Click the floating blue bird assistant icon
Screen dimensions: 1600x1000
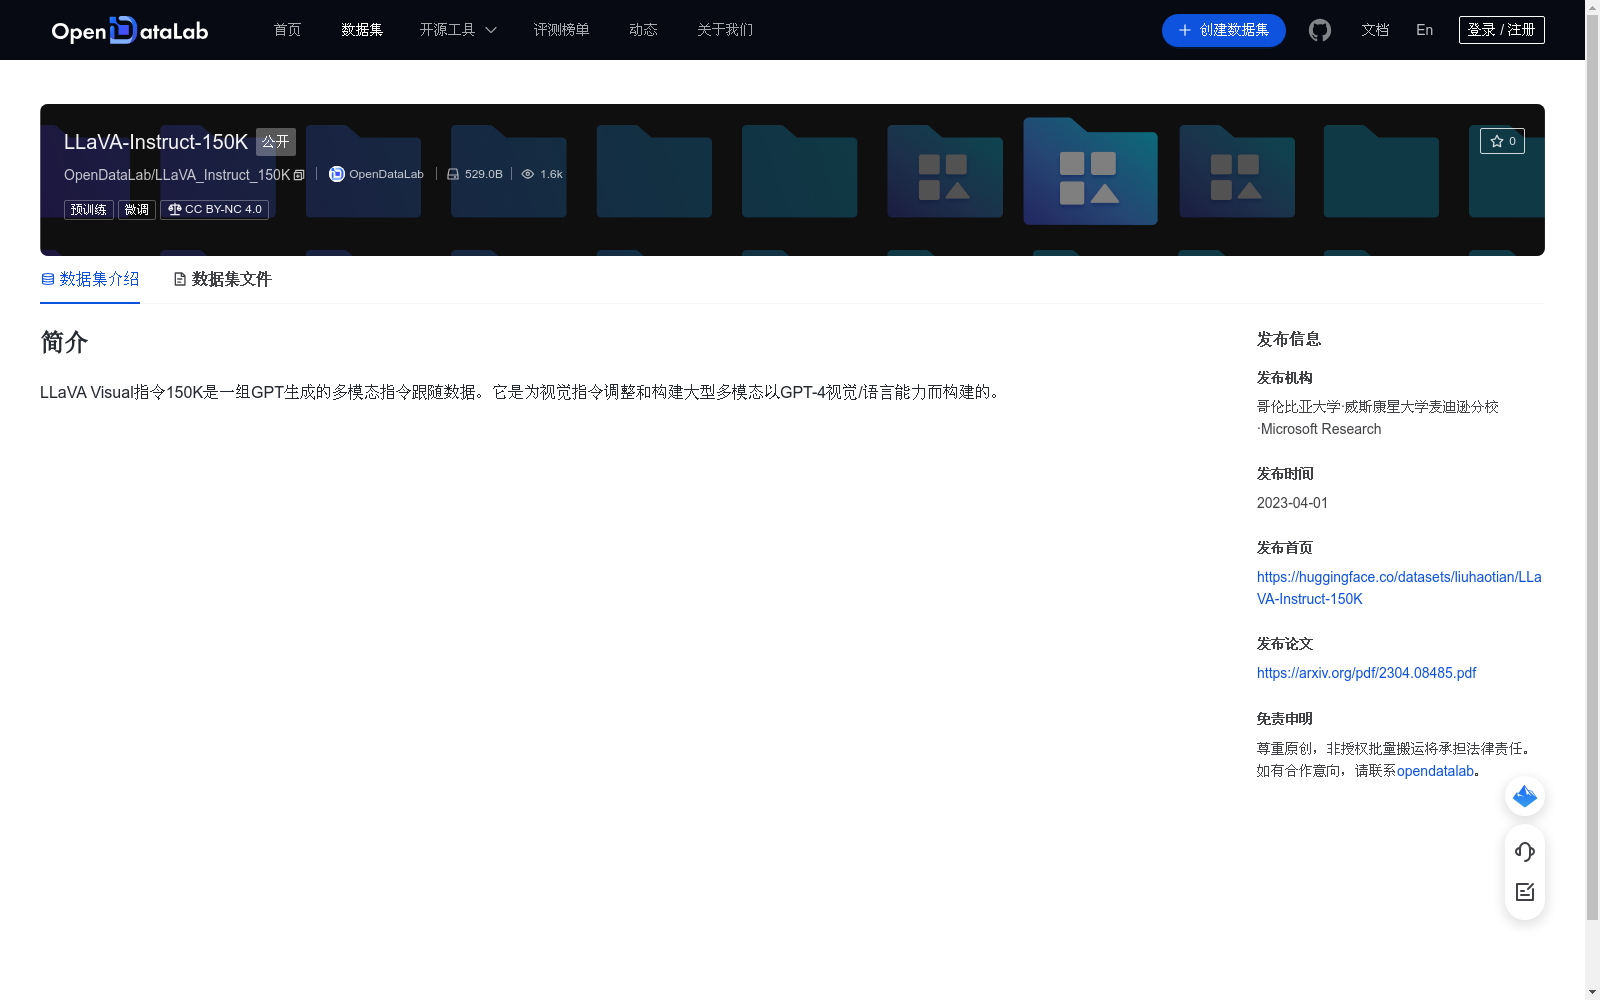tap(1525, 796)
